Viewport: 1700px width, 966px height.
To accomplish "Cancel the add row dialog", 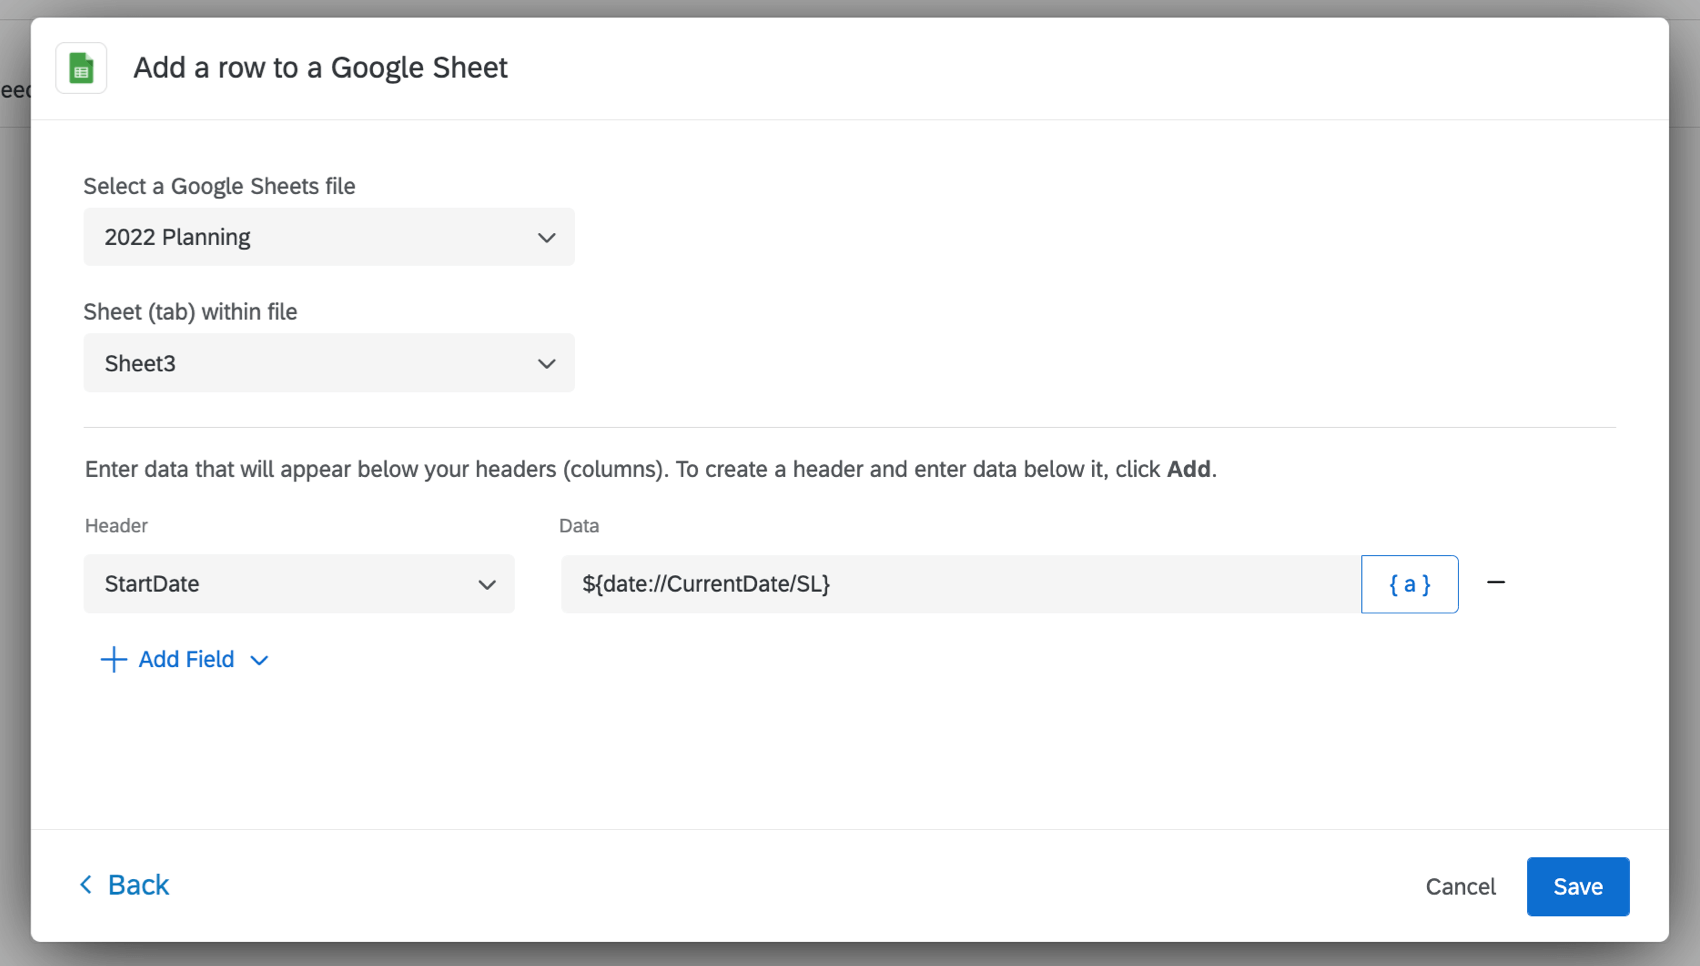I will point(1460,886).
